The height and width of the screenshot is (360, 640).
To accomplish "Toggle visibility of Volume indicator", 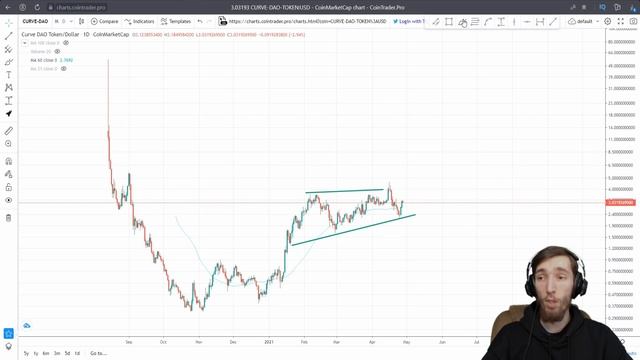I will (57, 51).
